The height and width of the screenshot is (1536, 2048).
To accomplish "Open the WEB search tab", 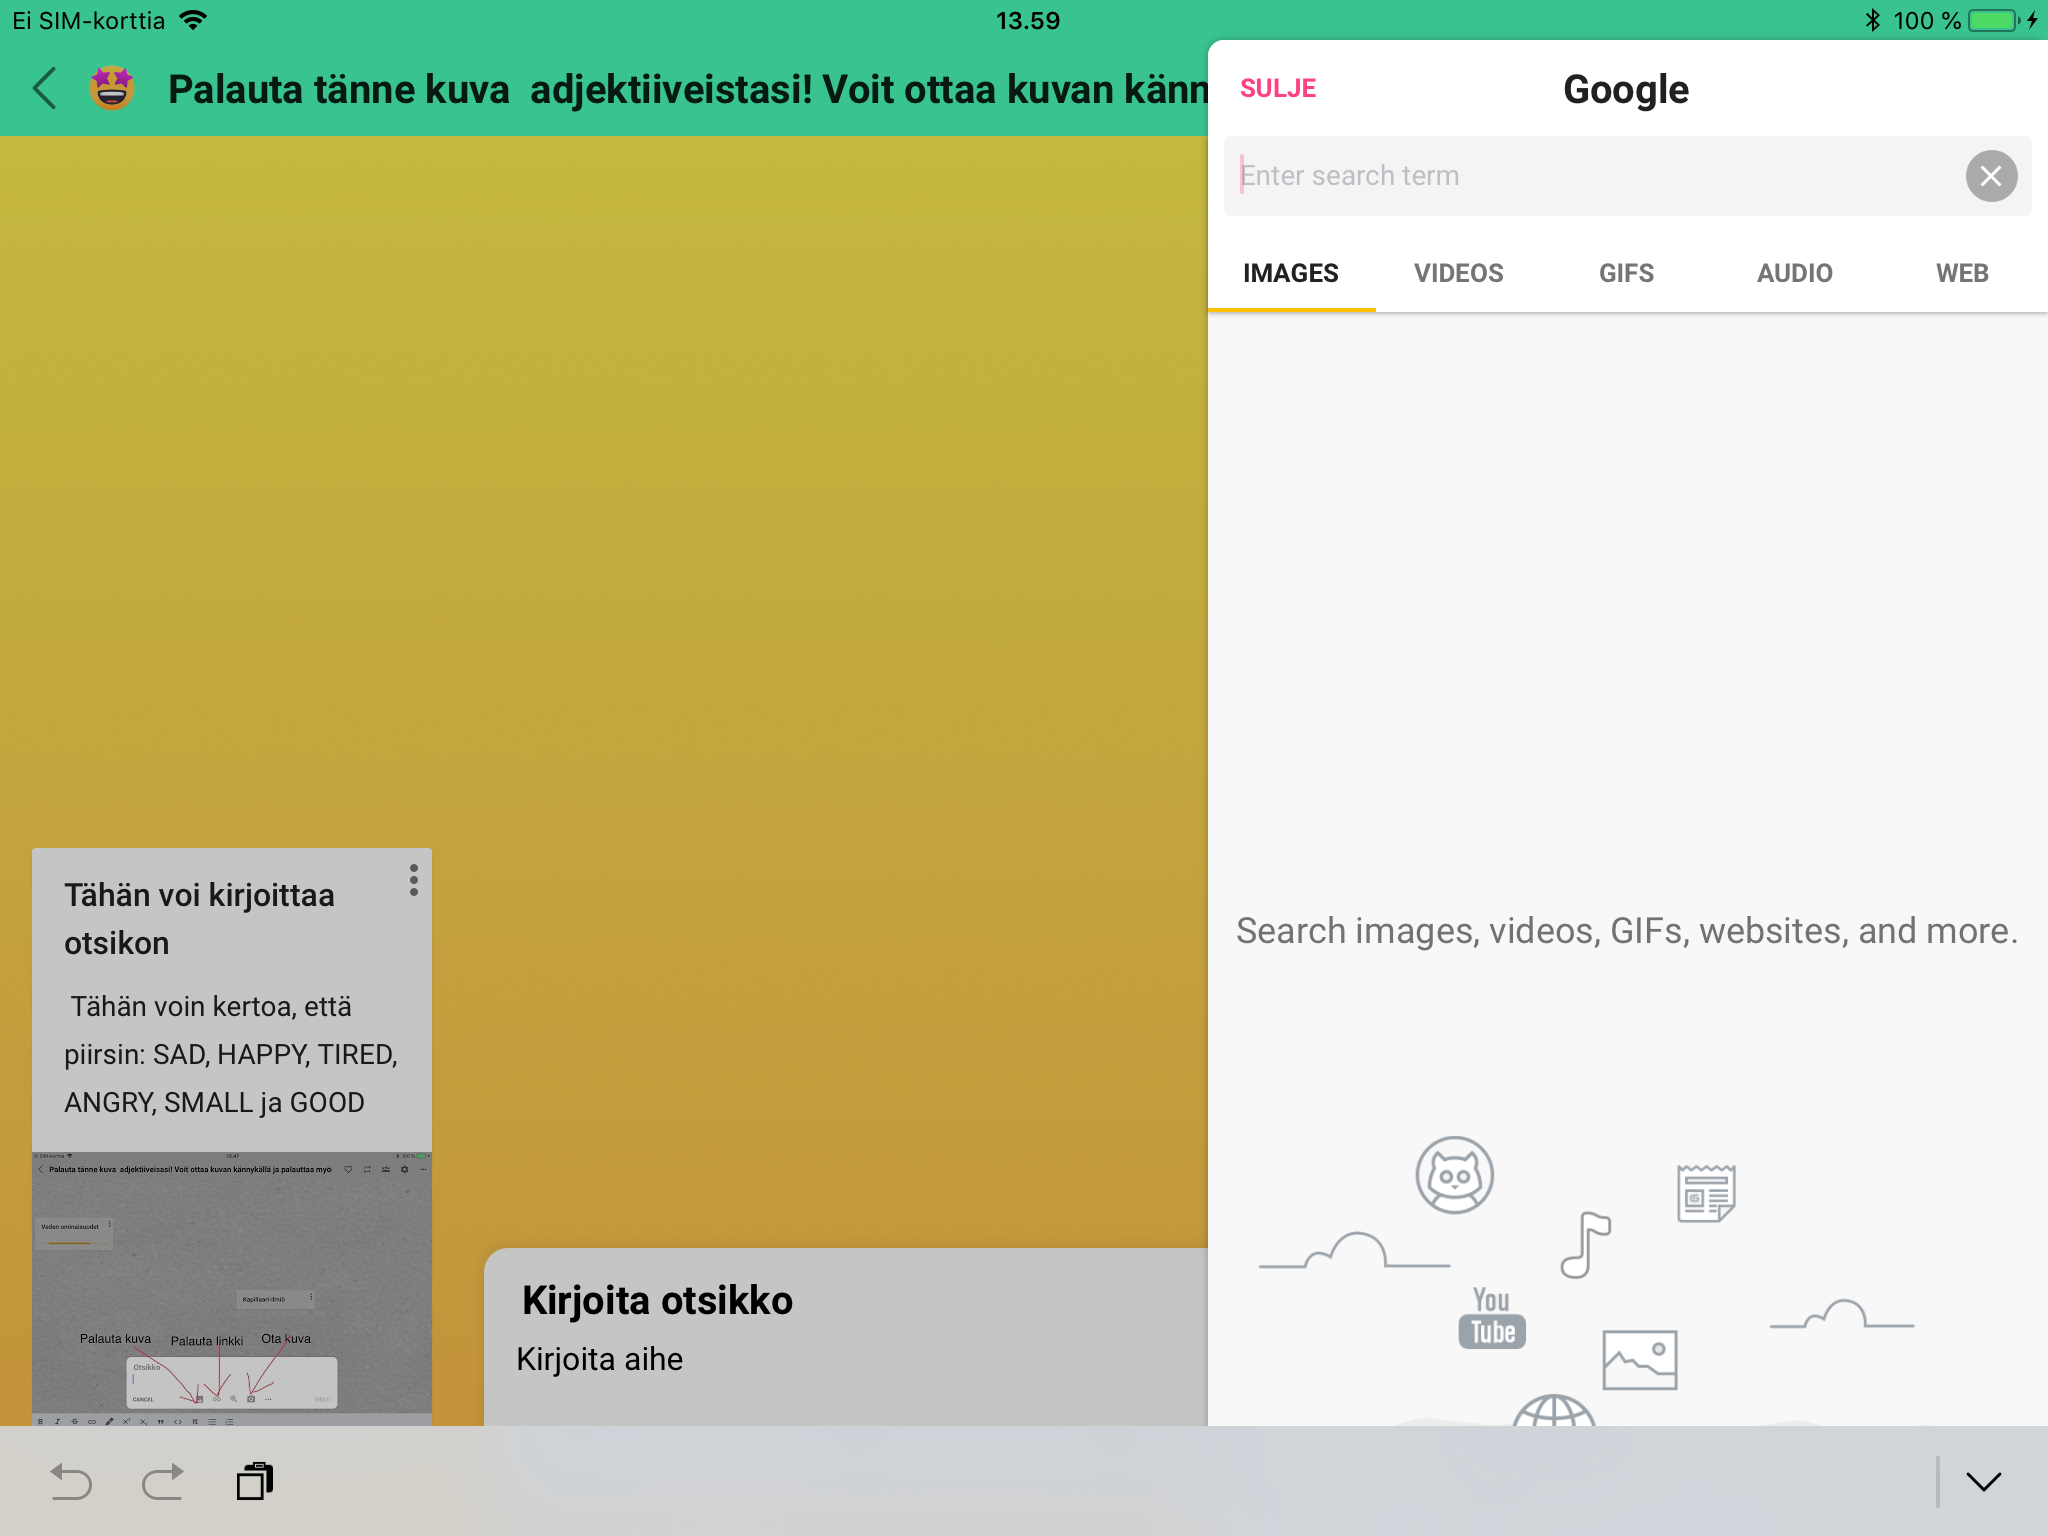I will pyautogui.click(x=1962, y=273).
